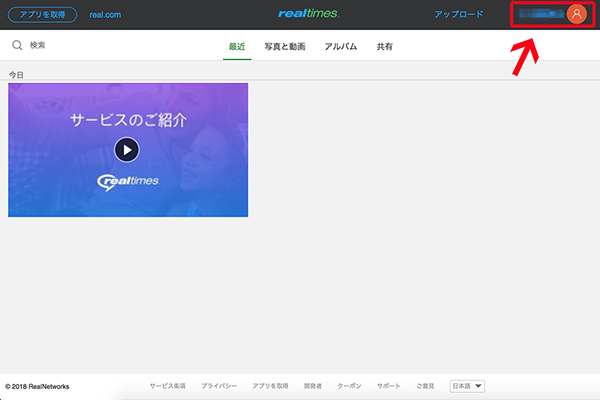600x400 pixels.
Task: Switch to the 写真と動画 tab
Action: (x=285, y=47)
